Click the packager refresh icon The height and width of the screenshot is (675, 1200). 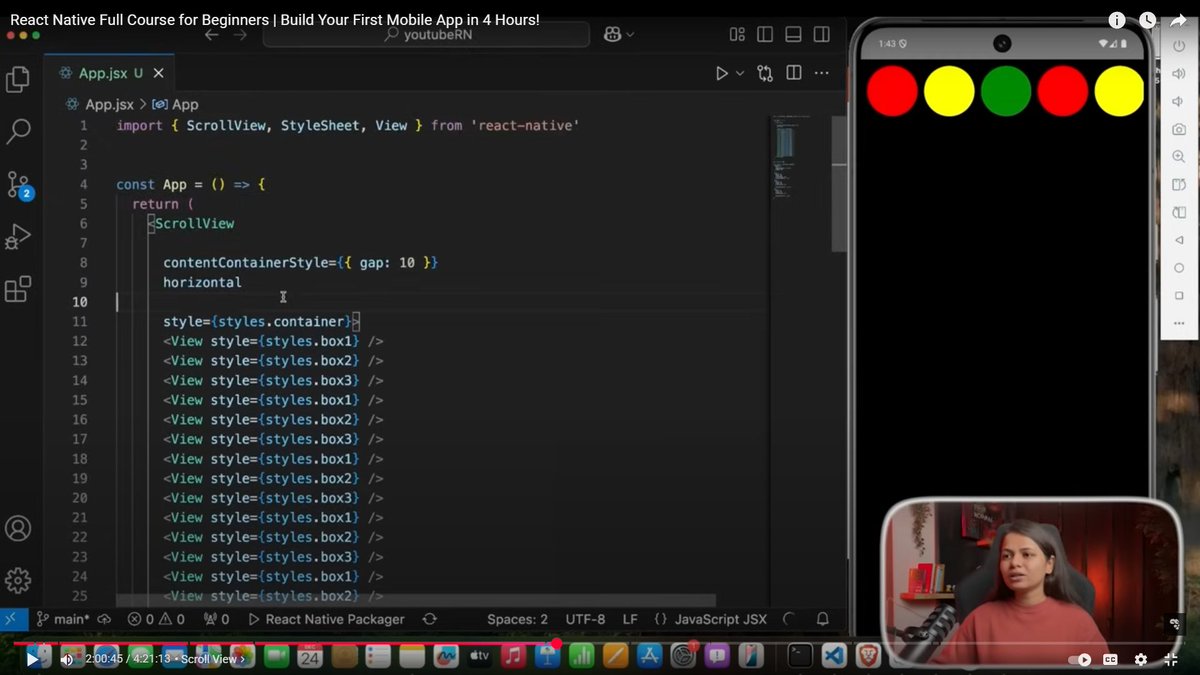coord(430,619)
